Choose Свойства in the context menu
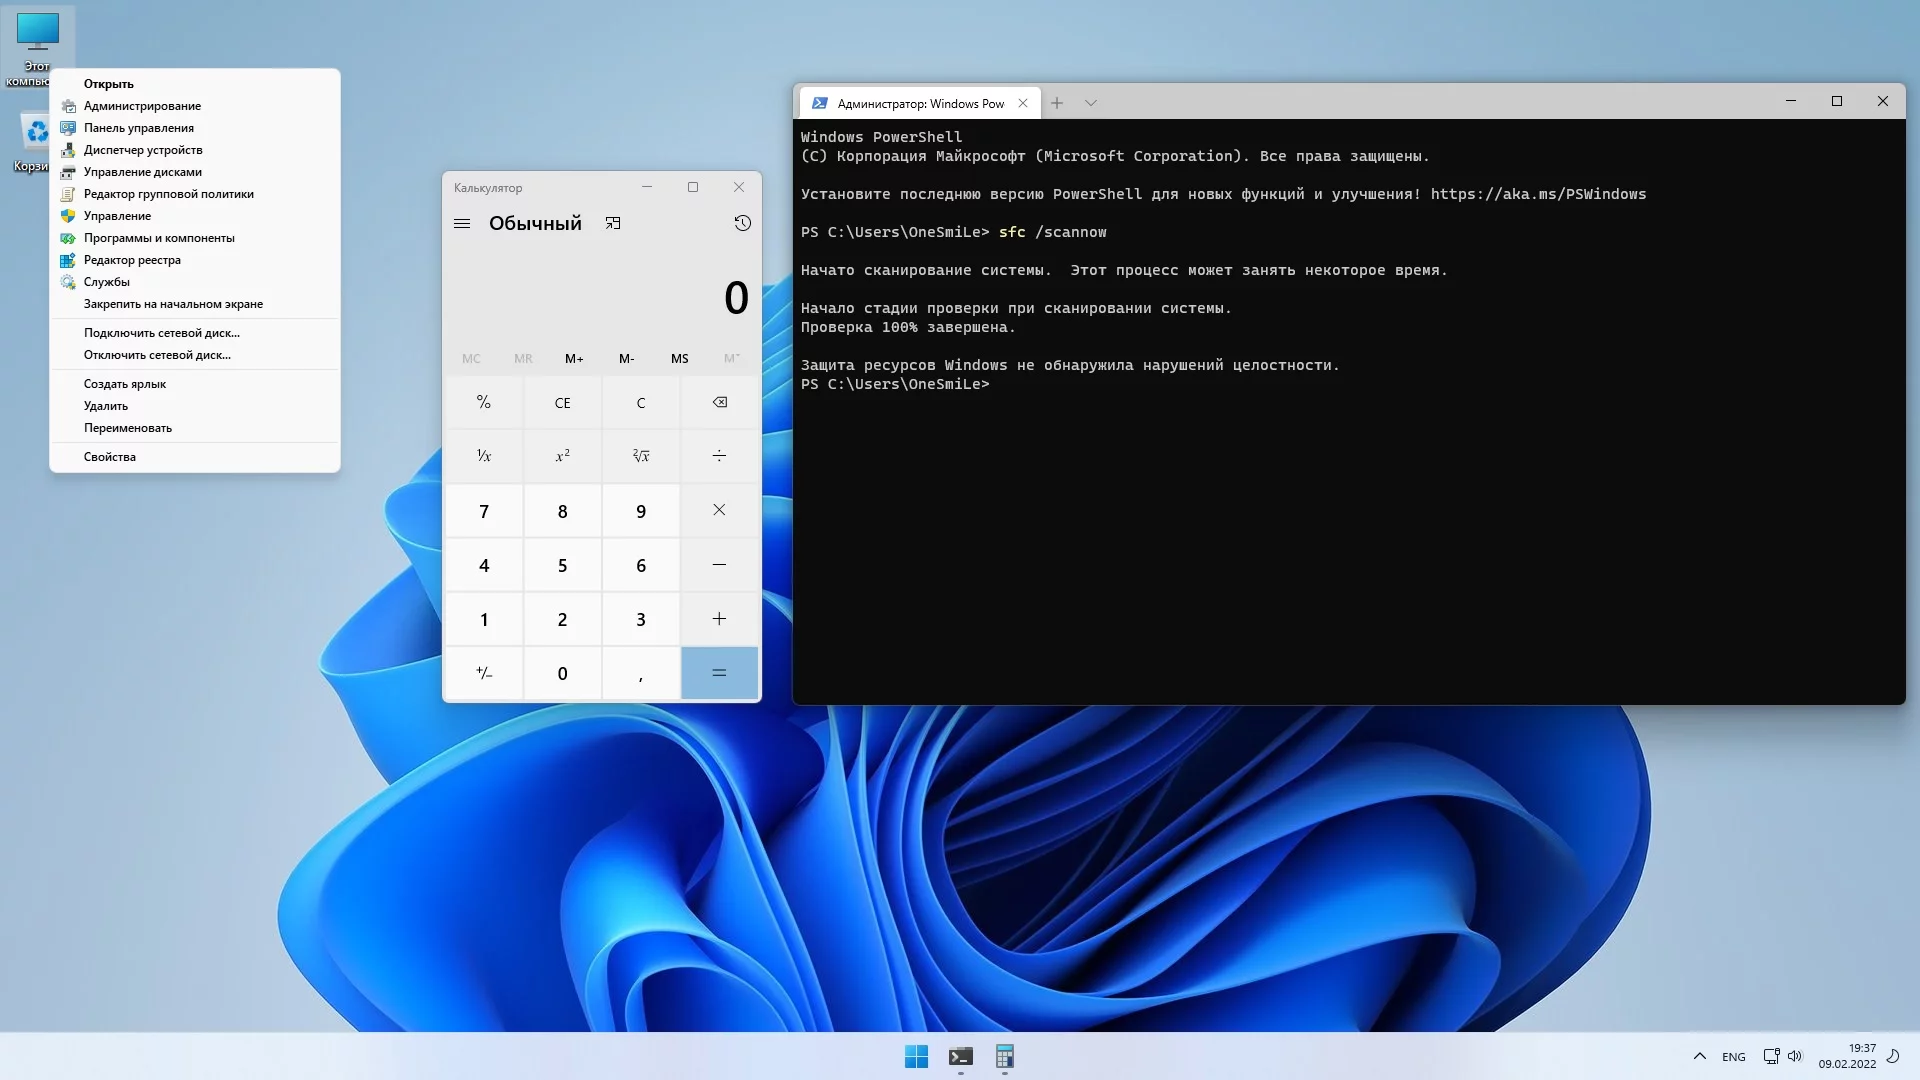Viewport: 1920px width, 1080px height. 110,457
